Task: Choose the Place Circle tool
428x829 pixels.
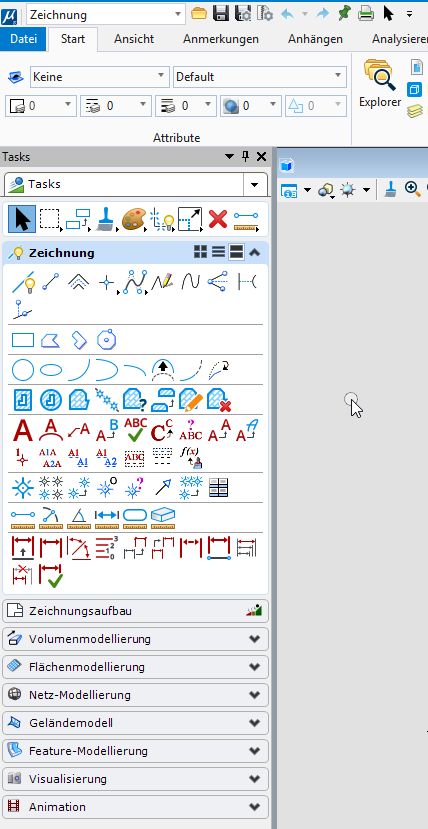Action: (x=23, y=370)
